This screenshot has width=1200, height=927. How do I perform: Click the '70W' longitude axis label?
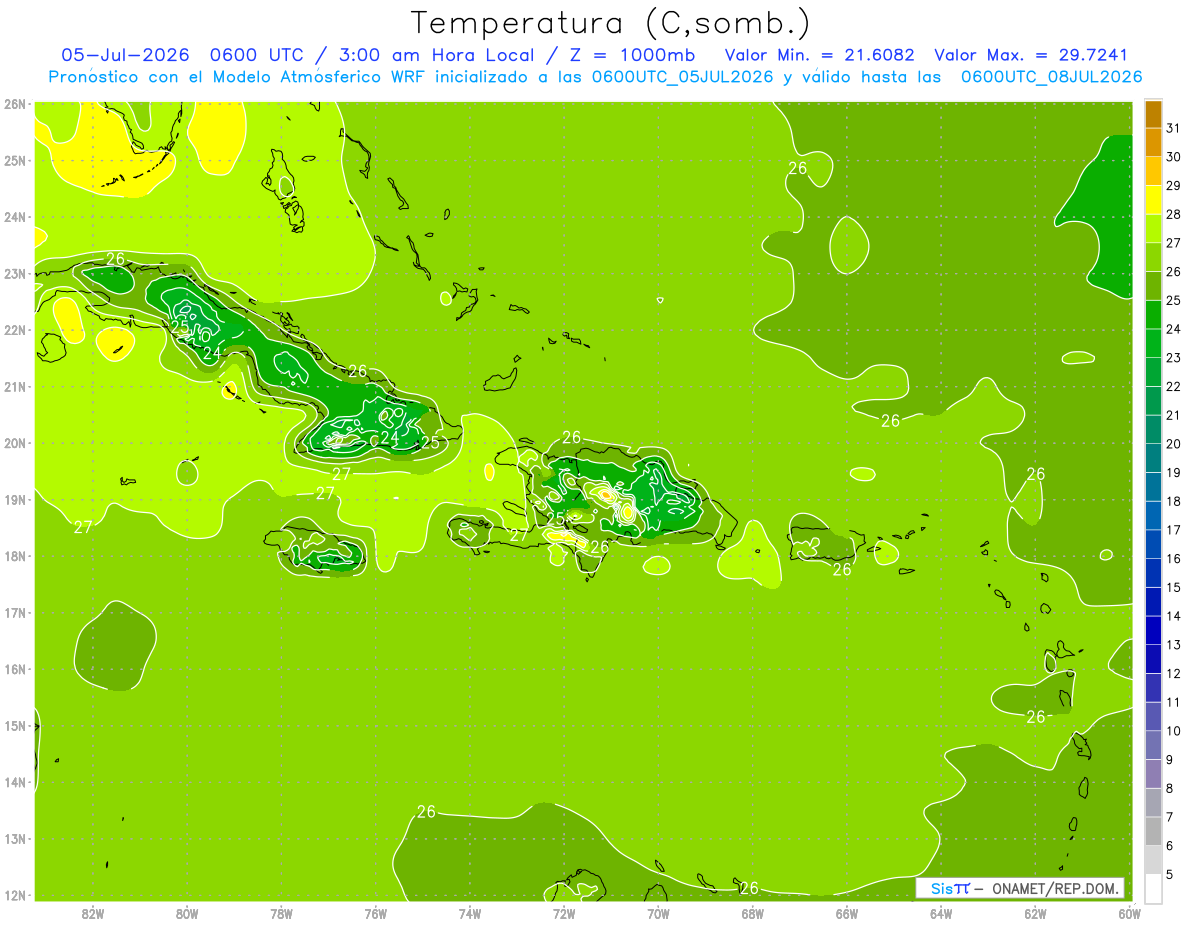point(658,913)
